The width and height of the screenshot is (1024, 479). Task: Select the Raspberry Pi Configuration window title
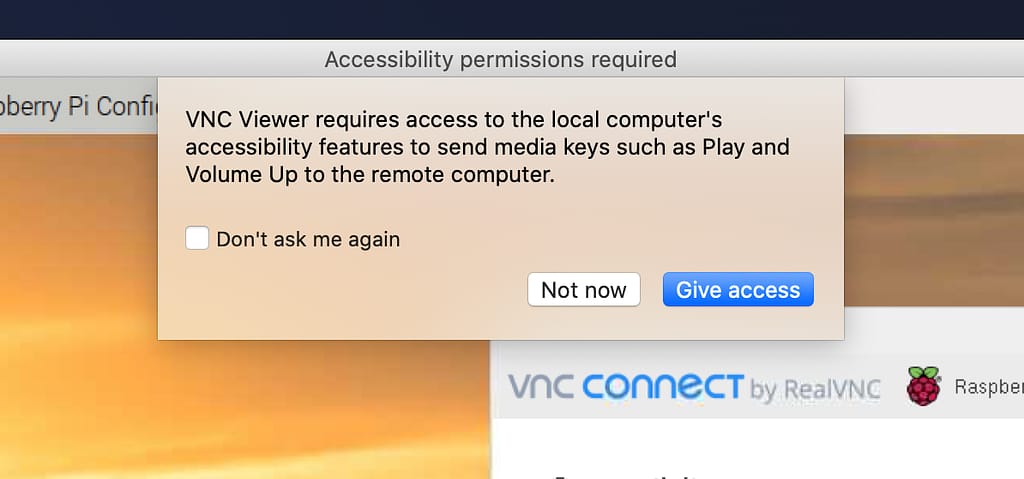pyautogui.click(x=75, y=106)
